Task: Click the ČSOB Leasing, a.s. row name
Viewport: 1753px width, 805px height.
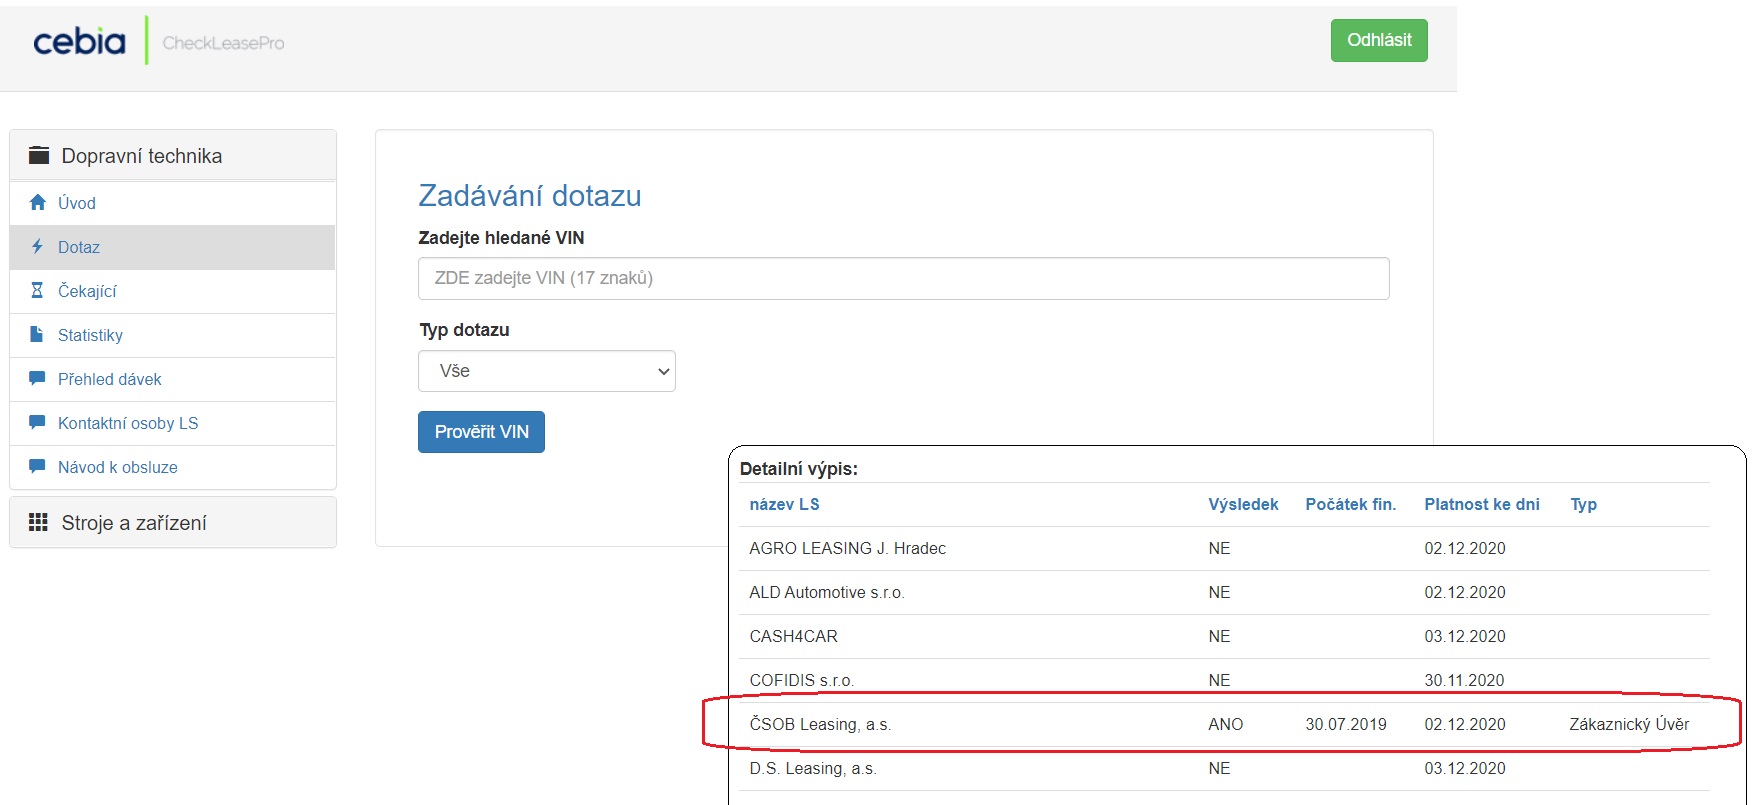Action: [x=820, y=724]
